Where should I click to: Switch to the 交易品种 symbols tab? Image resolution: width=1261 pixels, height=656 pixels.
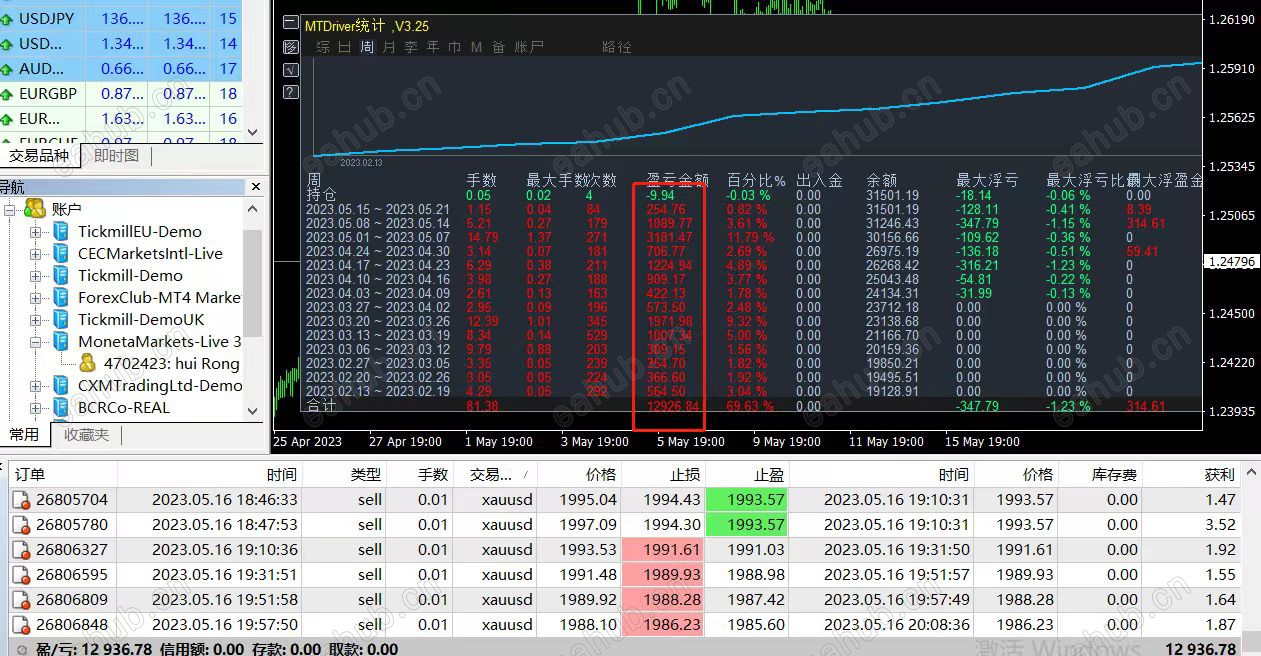pos(40,156)
